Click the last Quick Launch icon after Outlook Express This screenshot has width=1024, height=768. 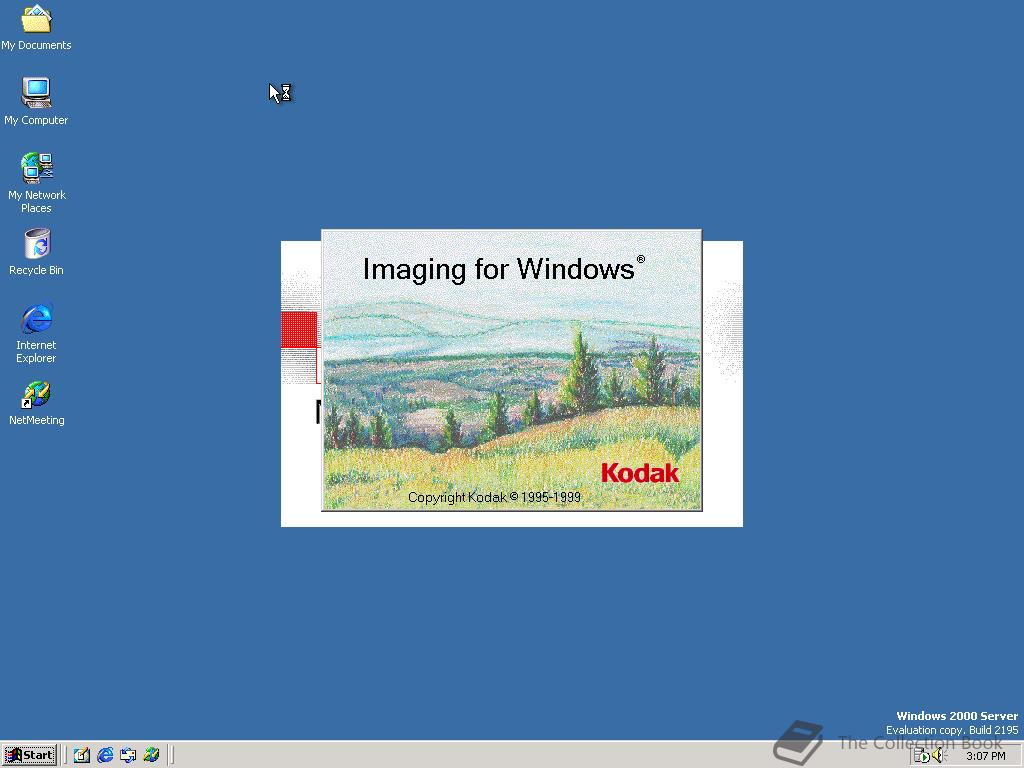tap(152, 755)
